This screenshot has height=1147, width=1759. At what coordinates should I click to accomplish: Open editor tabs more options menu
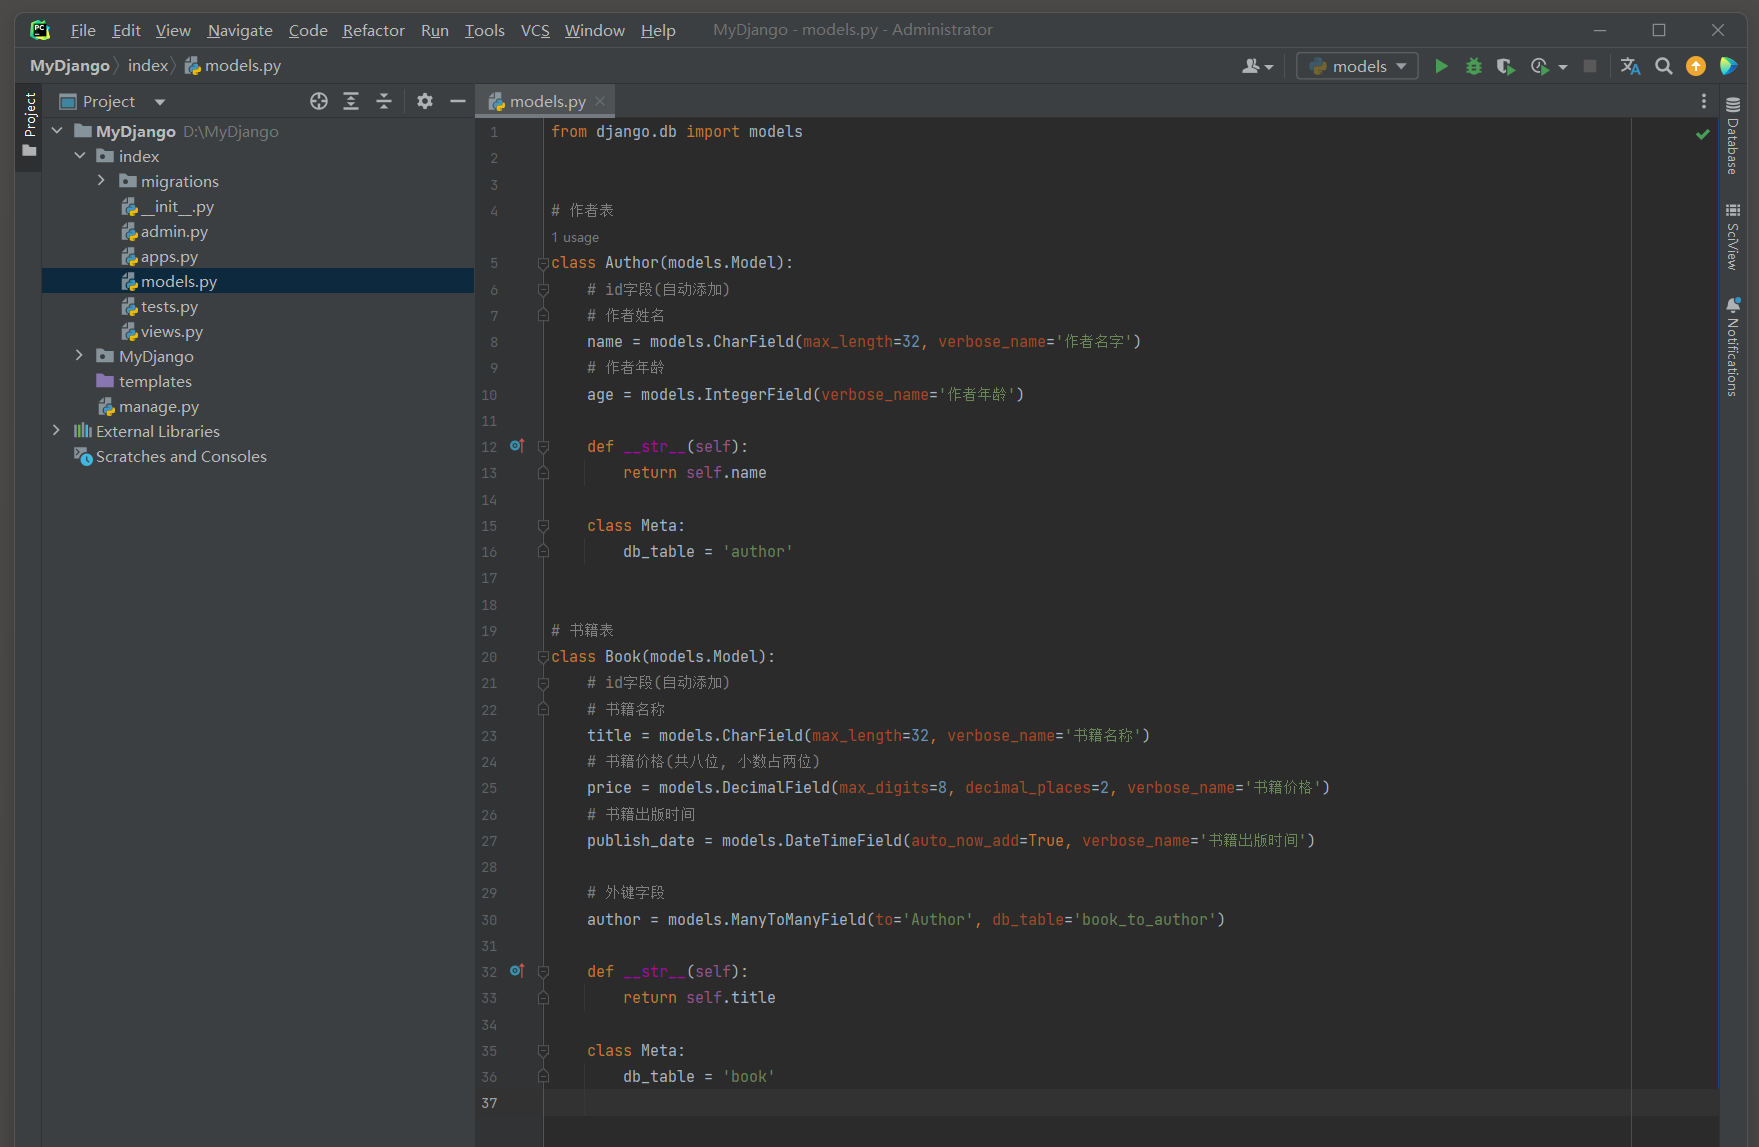tap(1704, 101)
